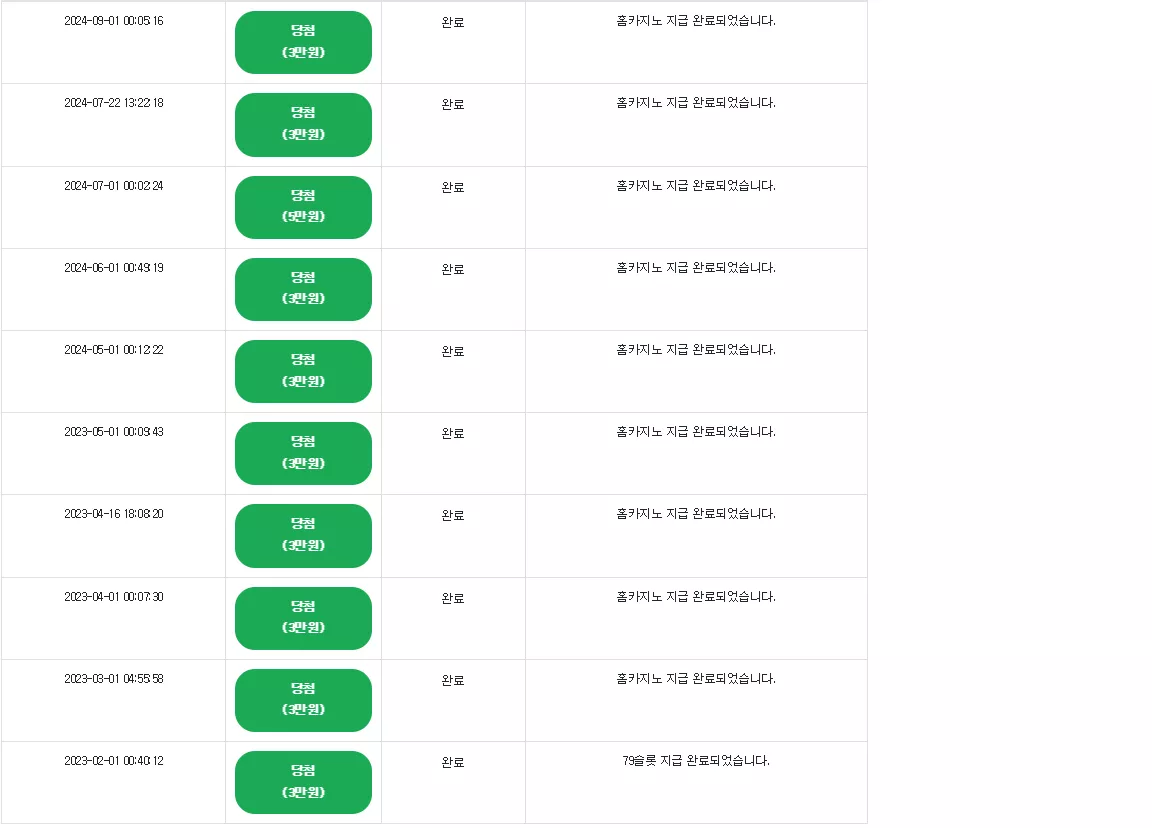Click the 79슬롯 지급 완료되었습니다 message

click(x=696, y=760)
